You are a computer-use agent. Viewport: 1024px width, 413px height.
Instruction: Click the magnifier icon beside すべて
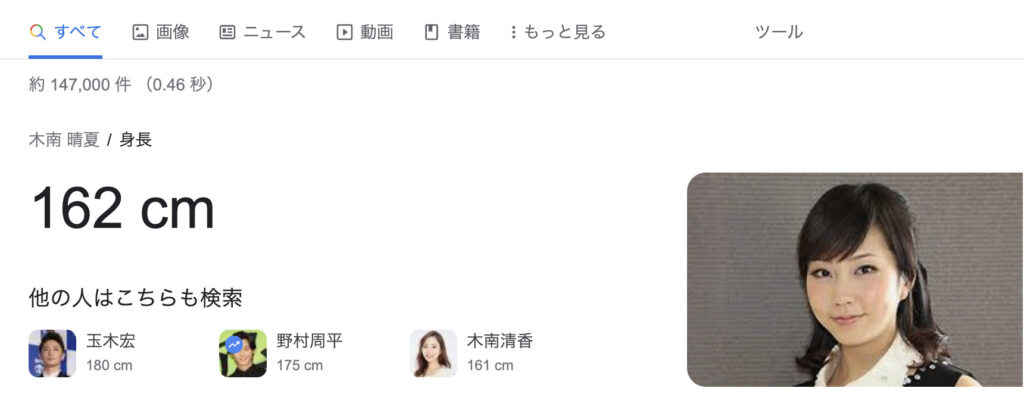pos(38,32)
